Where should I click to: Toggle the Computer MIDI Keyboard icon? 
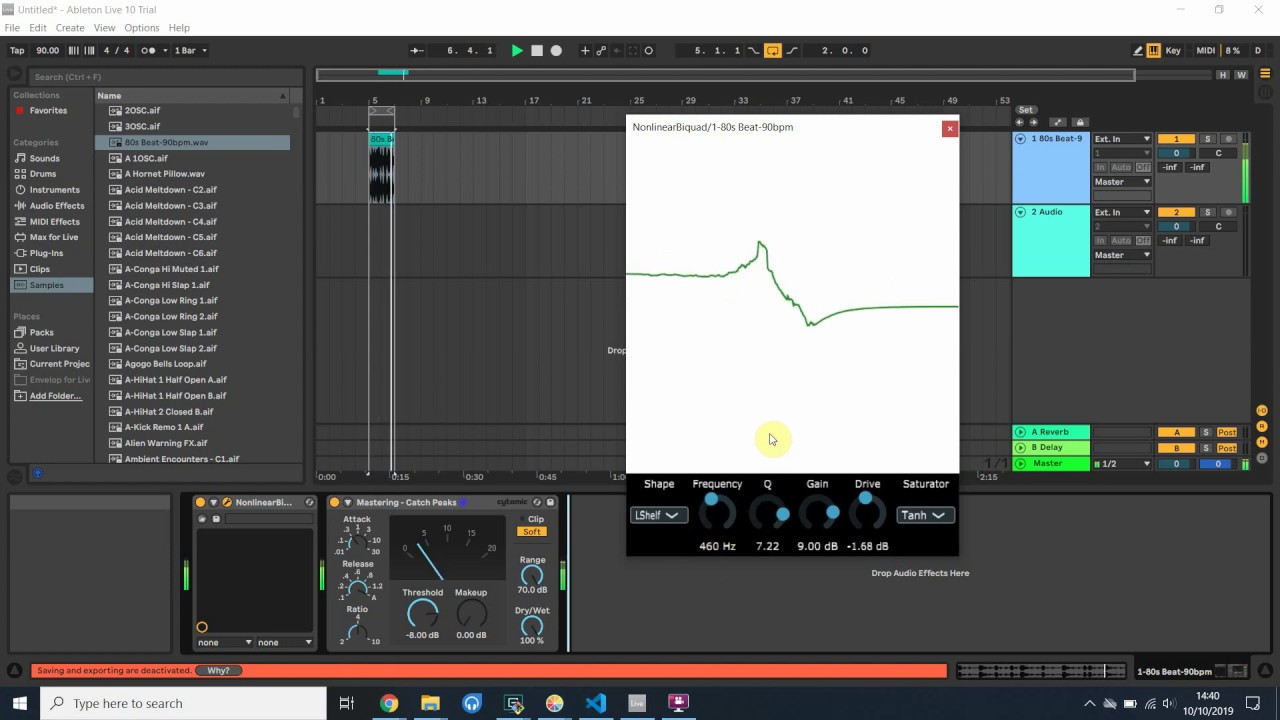(1153, 50)
